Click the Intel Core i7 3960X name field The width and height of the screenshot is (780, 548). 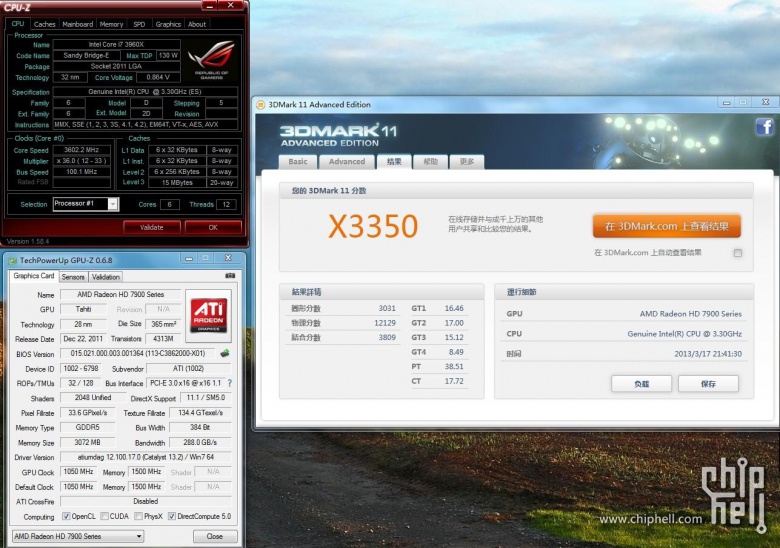(116, 44)
